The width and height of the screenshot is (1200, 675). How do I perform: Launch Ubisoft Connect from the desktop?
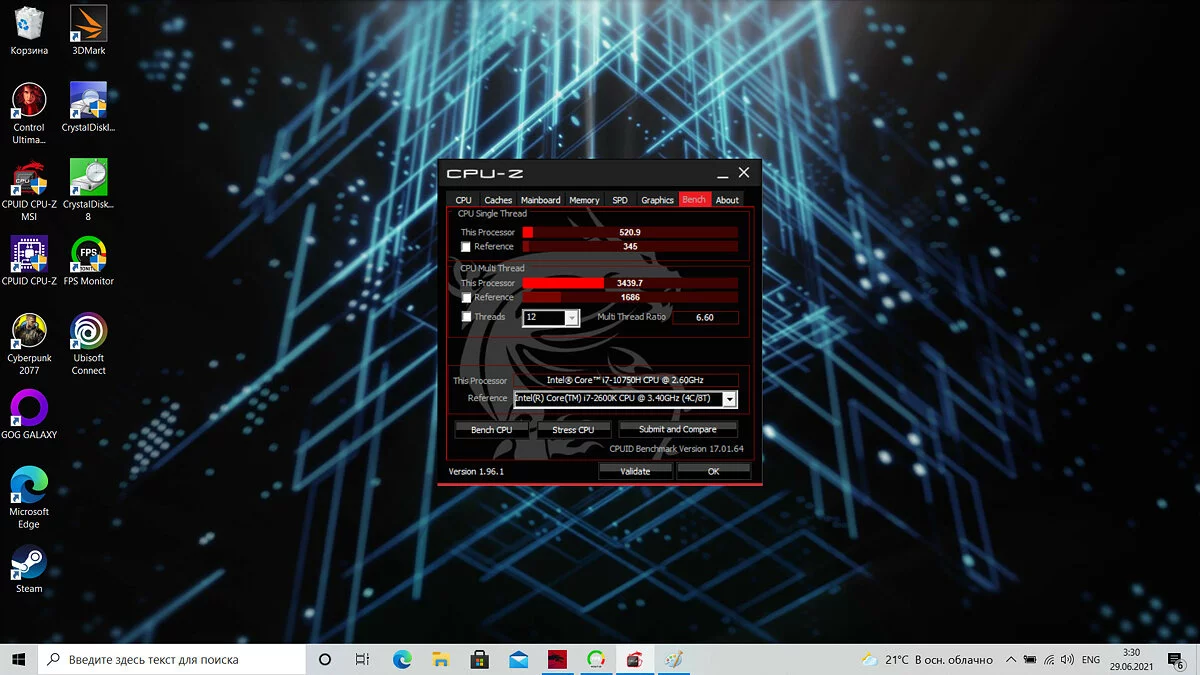click(88, 333)
